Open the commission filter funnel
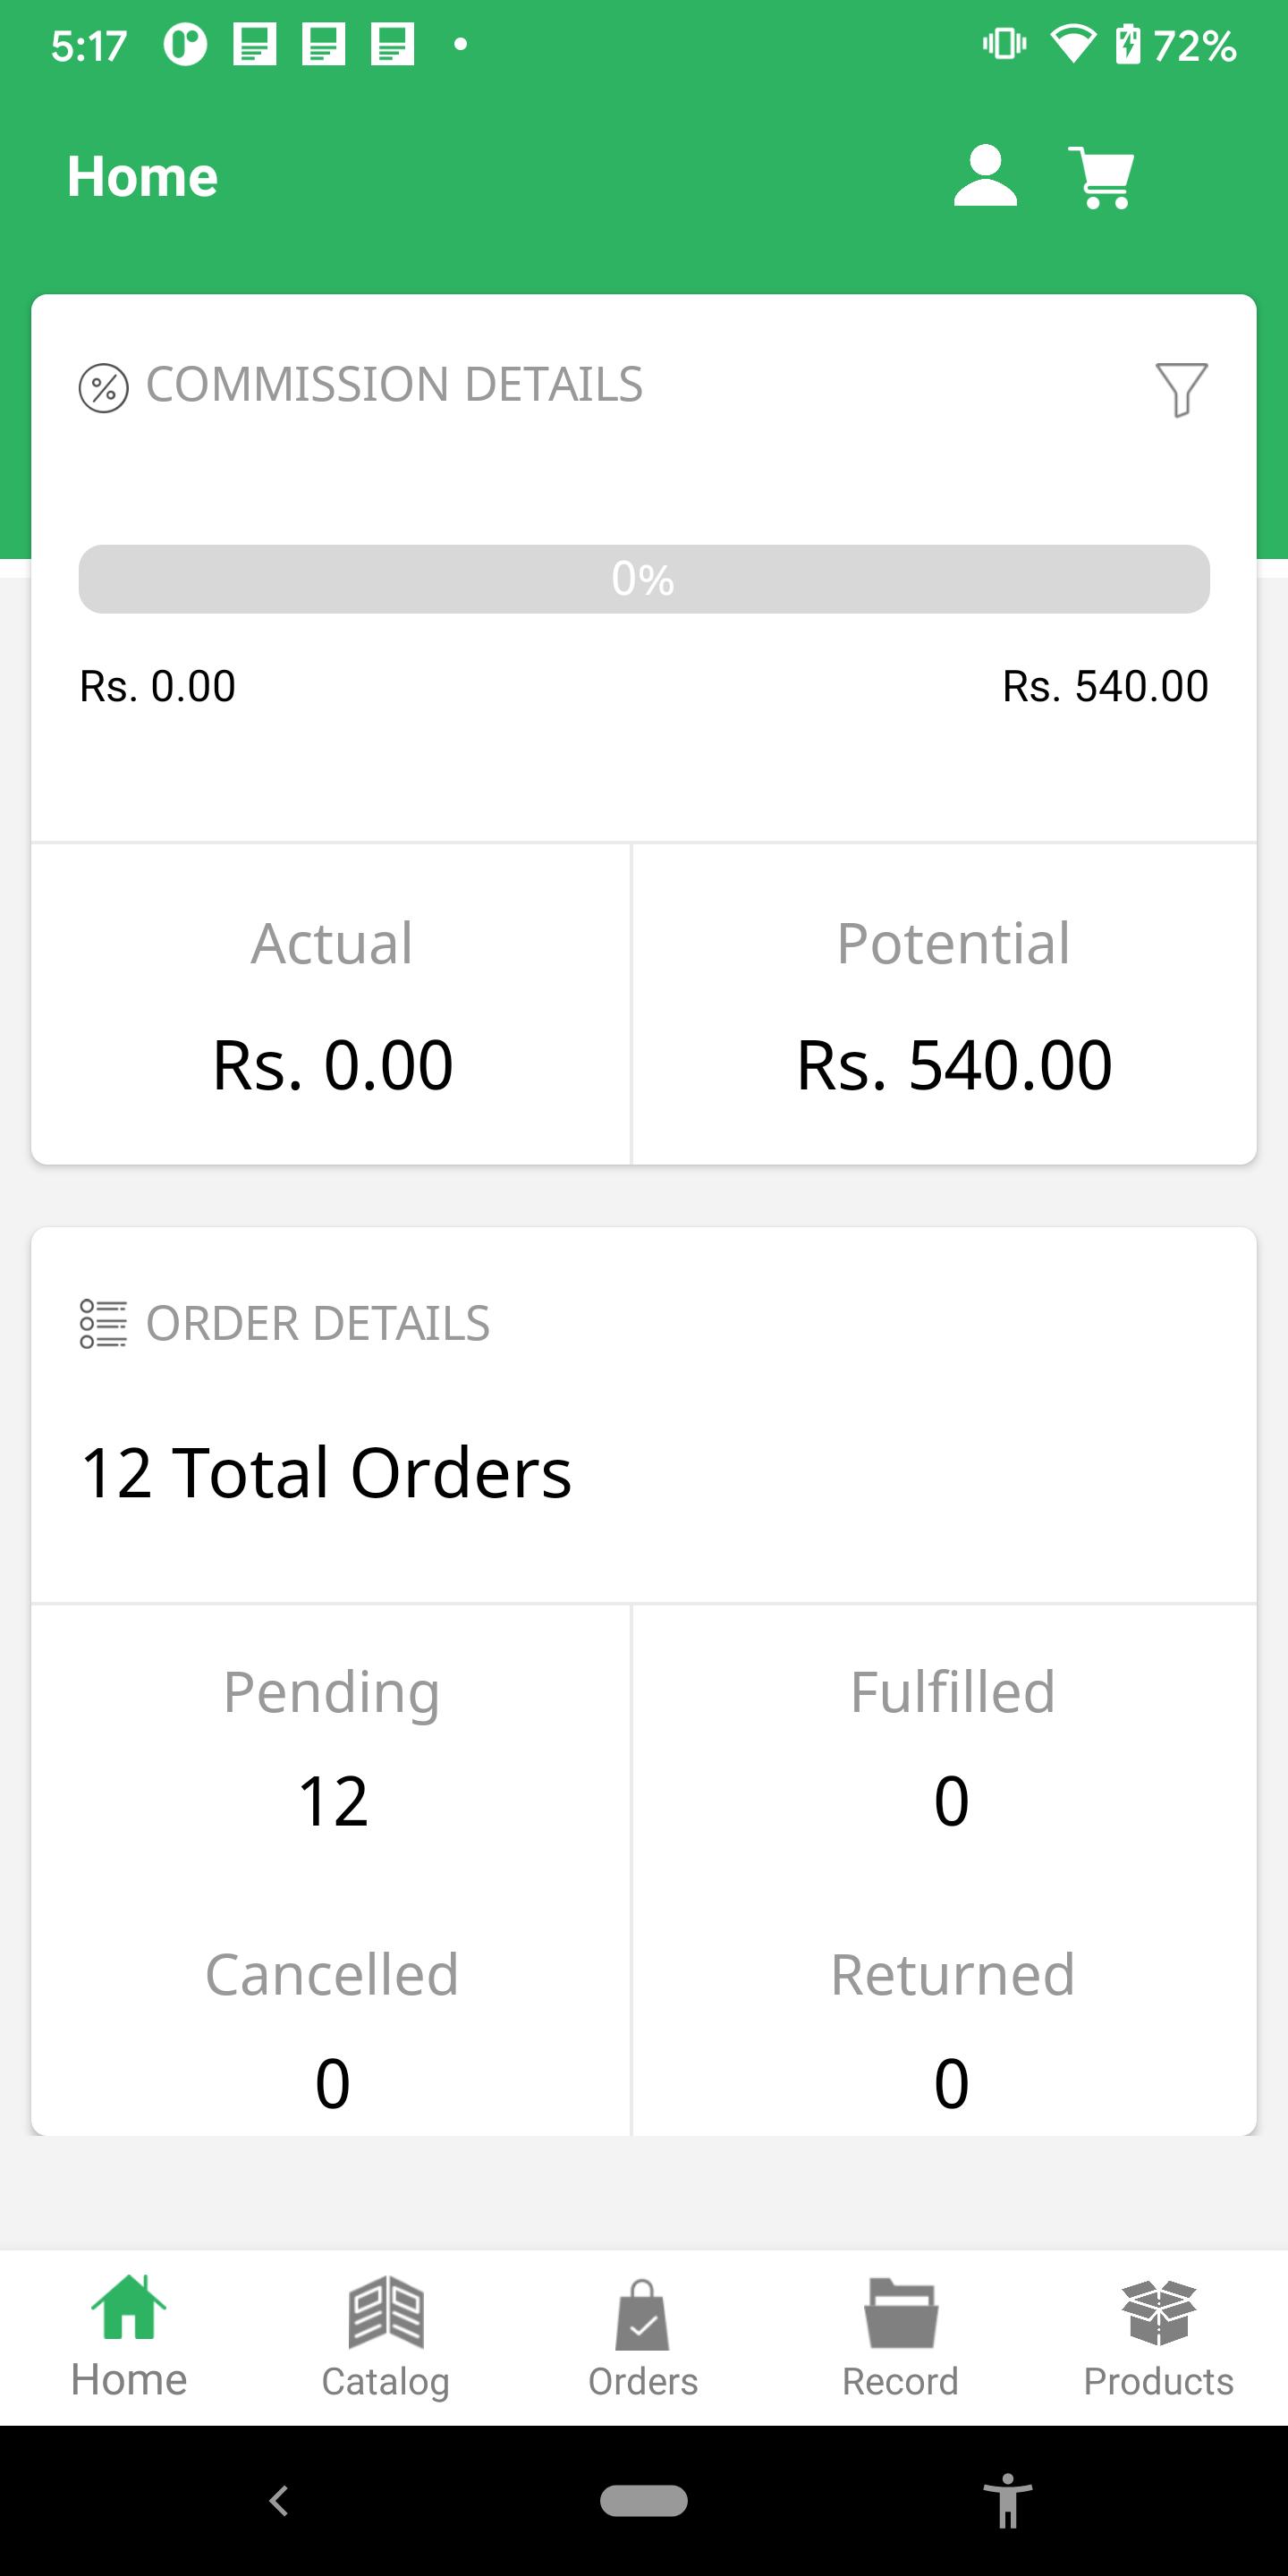The height and width of the screenshot is (2576, 1288). point(1181,388)
